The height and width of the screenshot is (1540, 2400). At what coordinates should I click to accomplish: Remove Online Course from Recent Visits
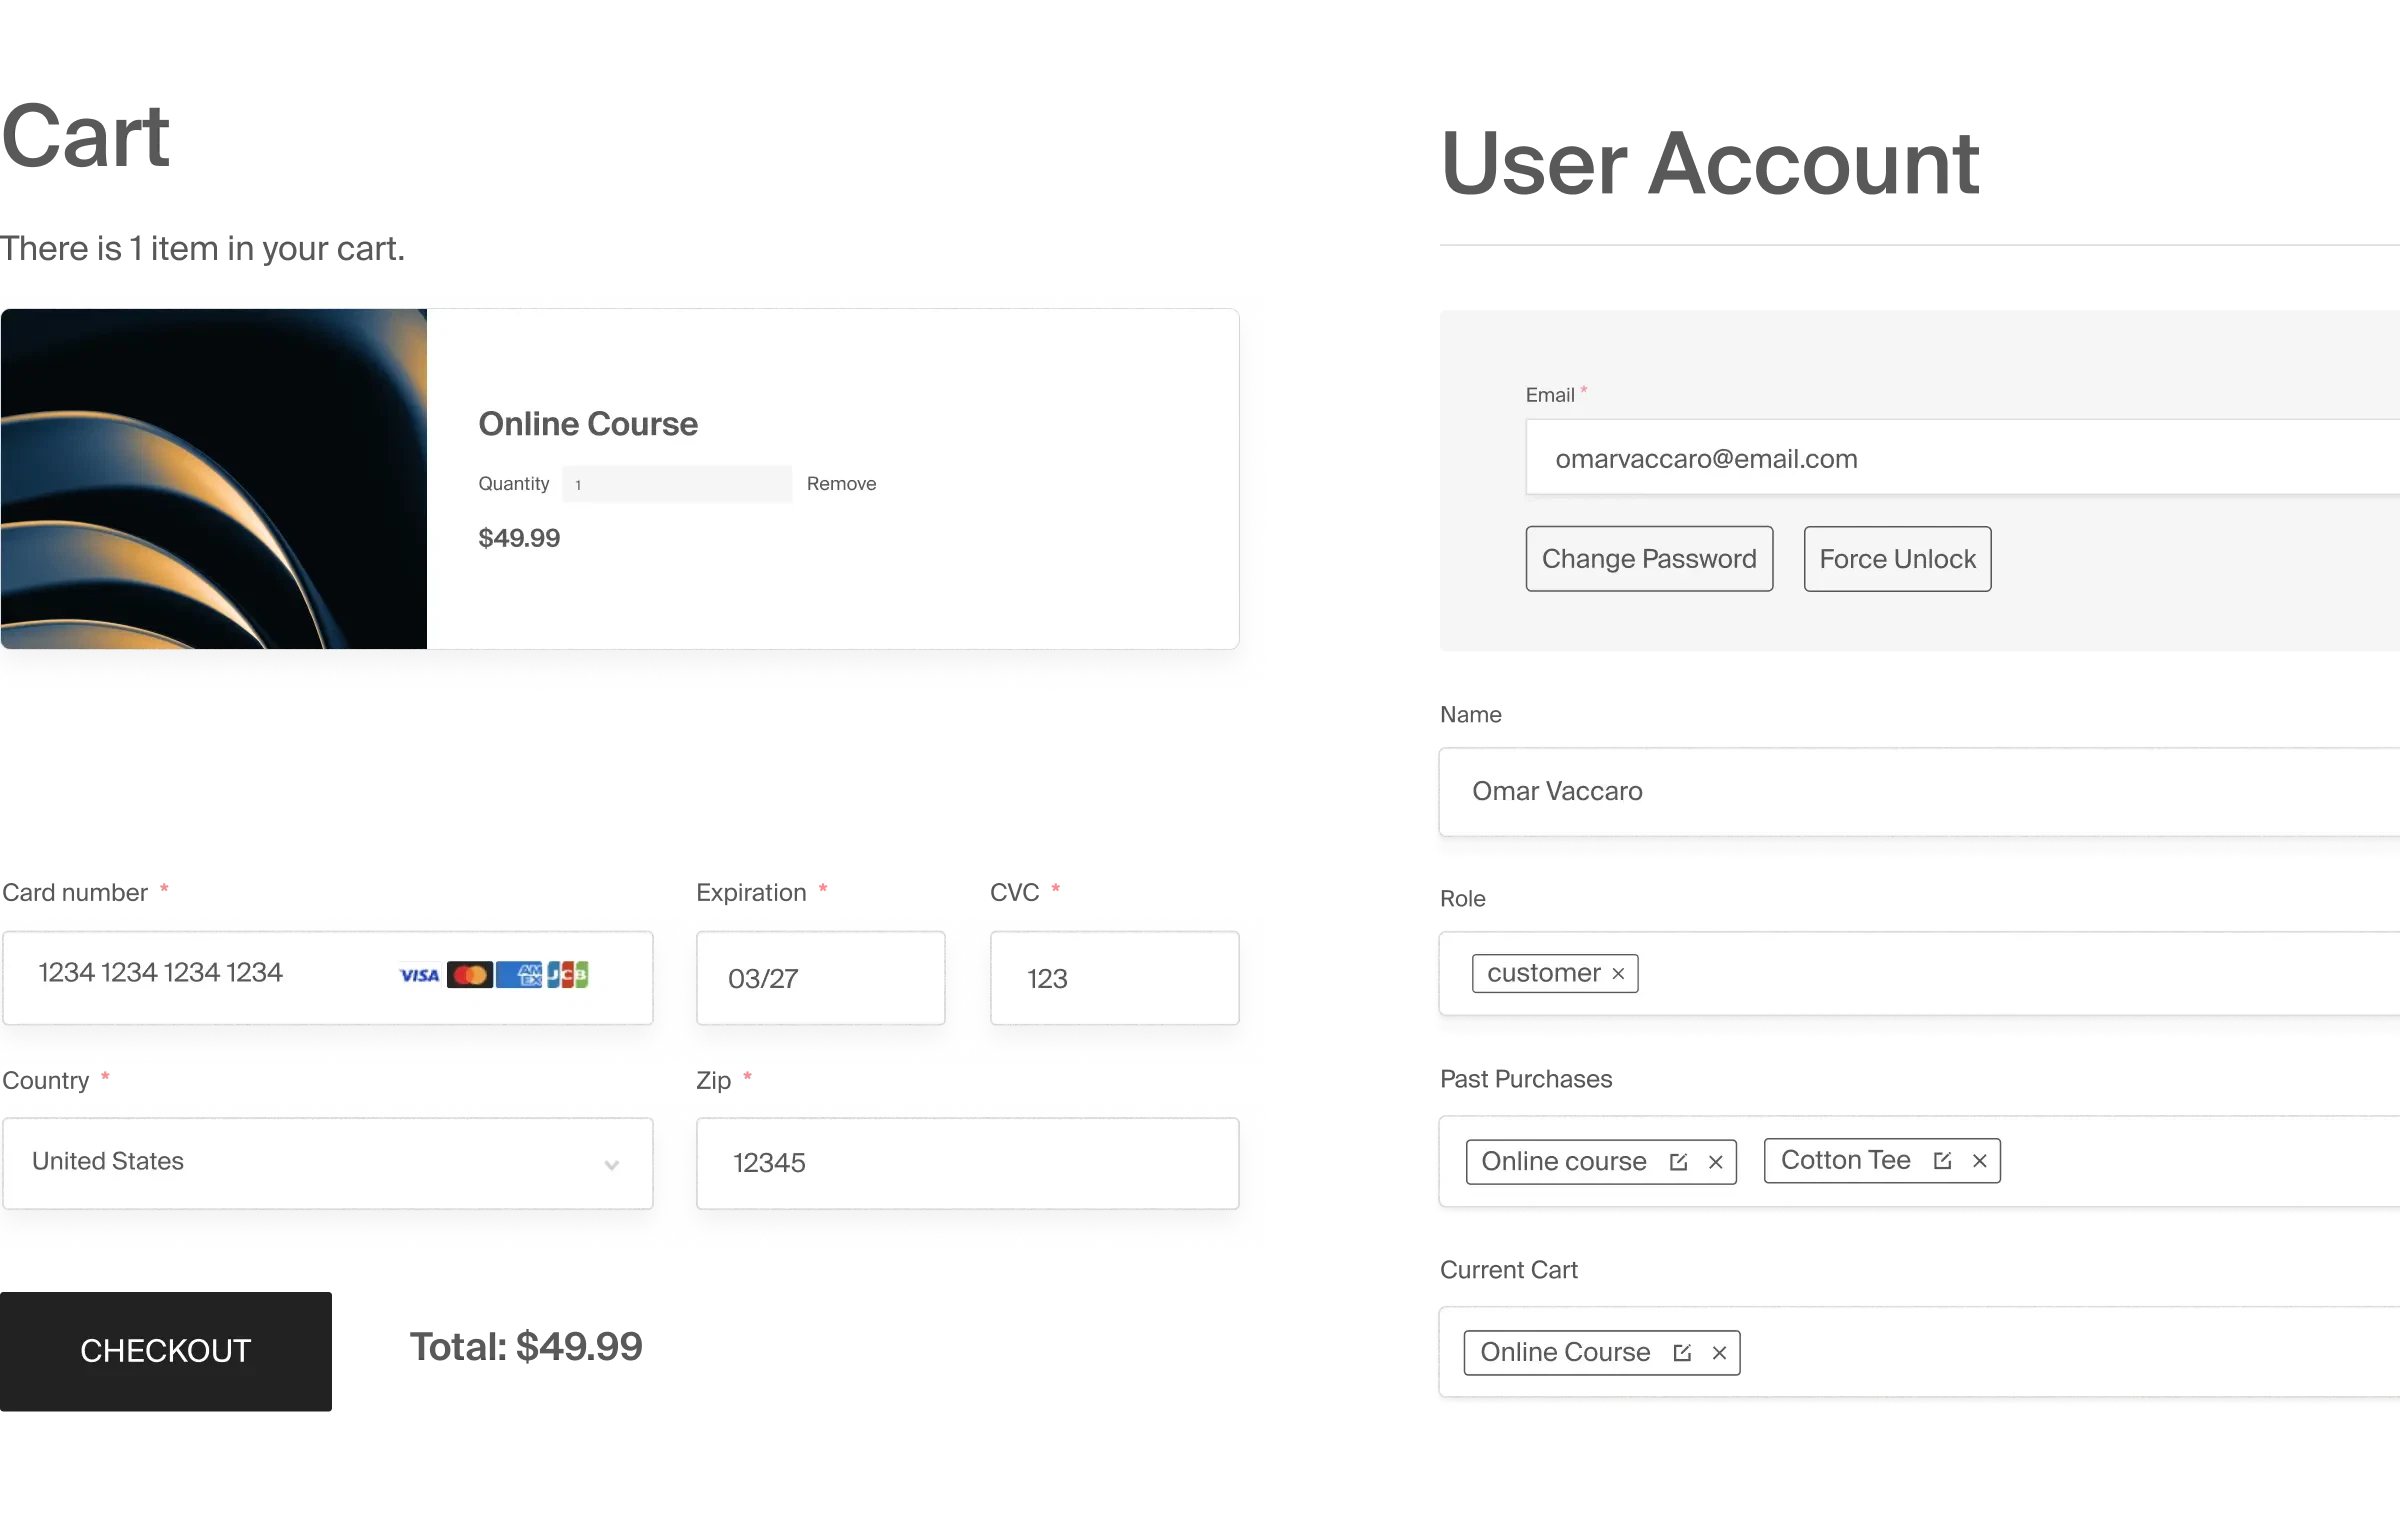(x=1720, y=1353)
